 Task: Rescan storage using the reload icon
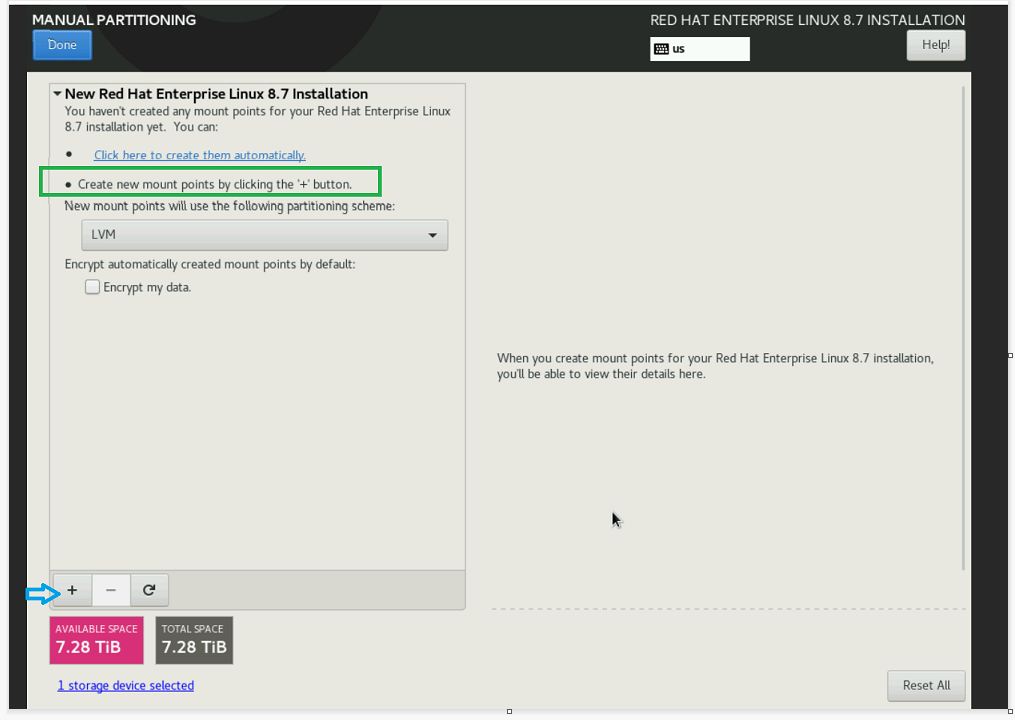pyautogui.click(x=149, y=590)
